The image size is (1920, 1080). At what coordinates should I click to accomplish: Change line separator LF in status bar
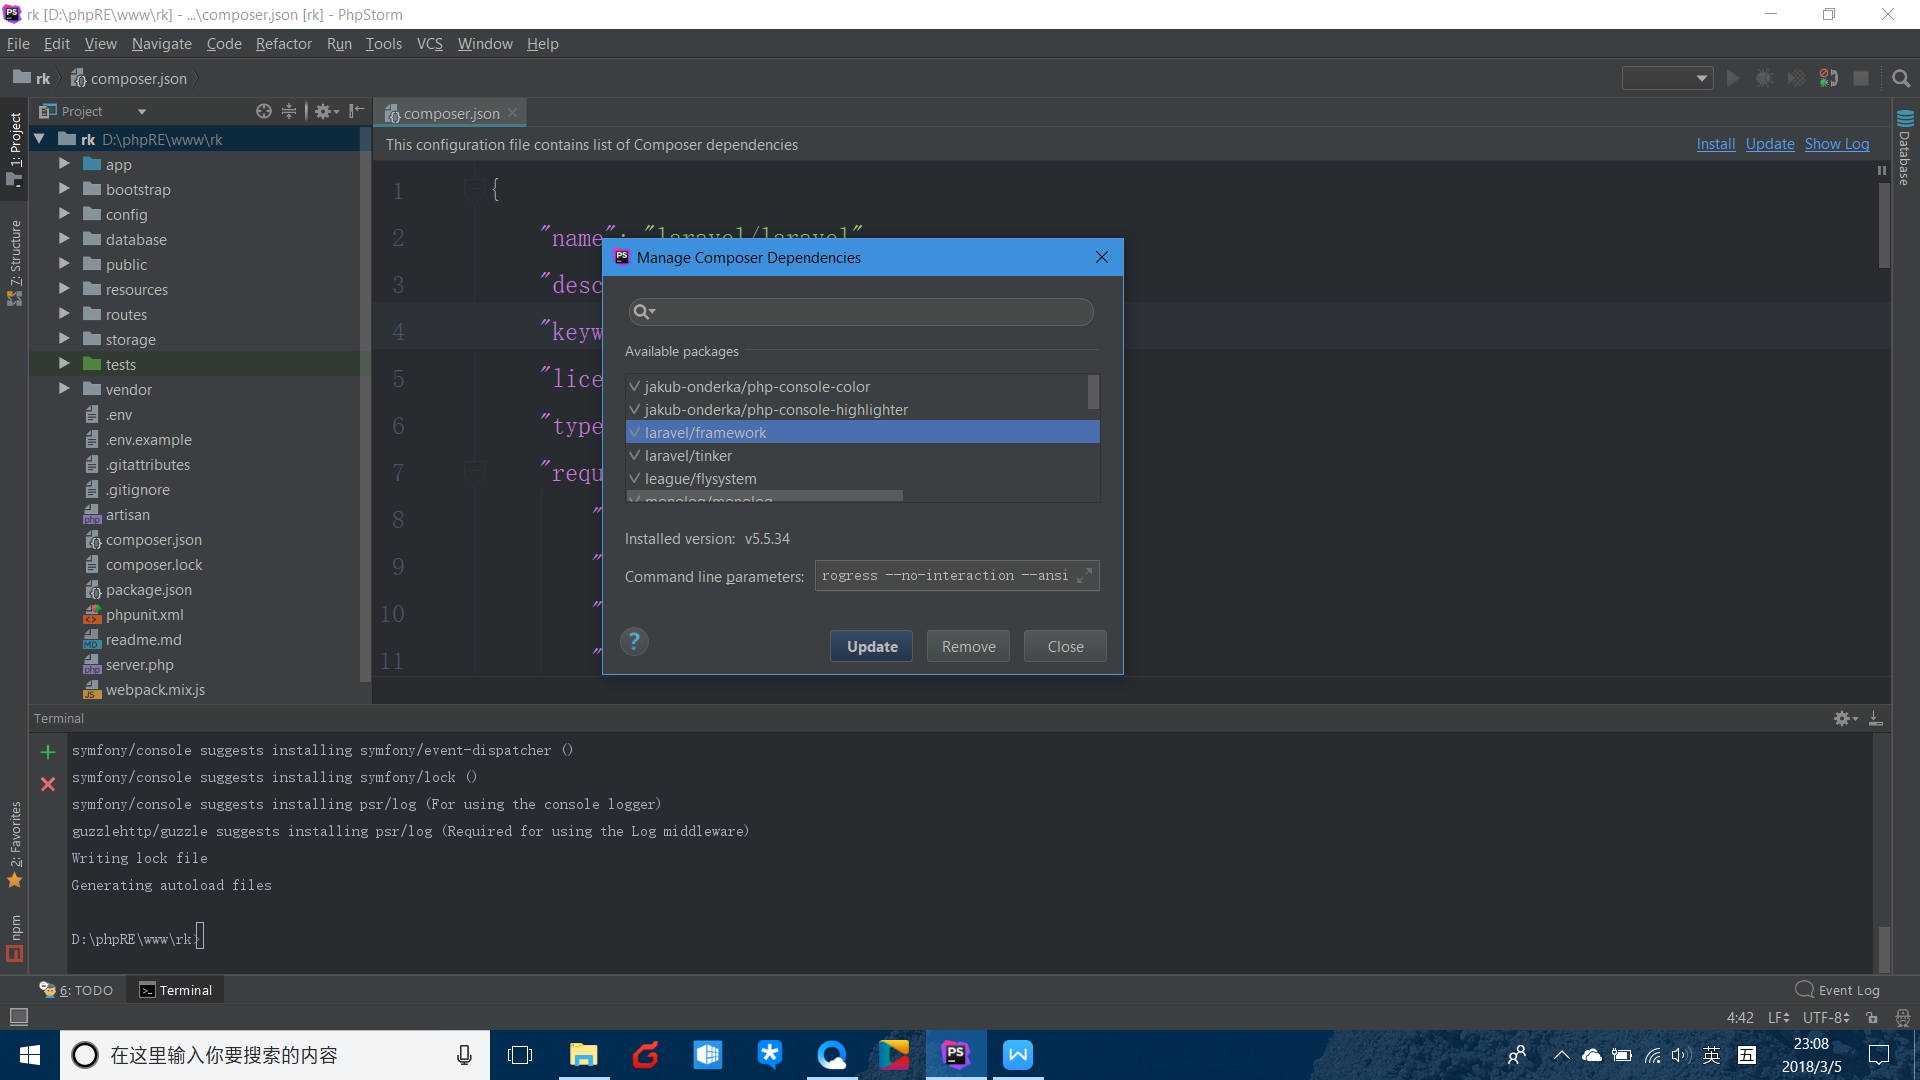[x=1778, y=1018]
